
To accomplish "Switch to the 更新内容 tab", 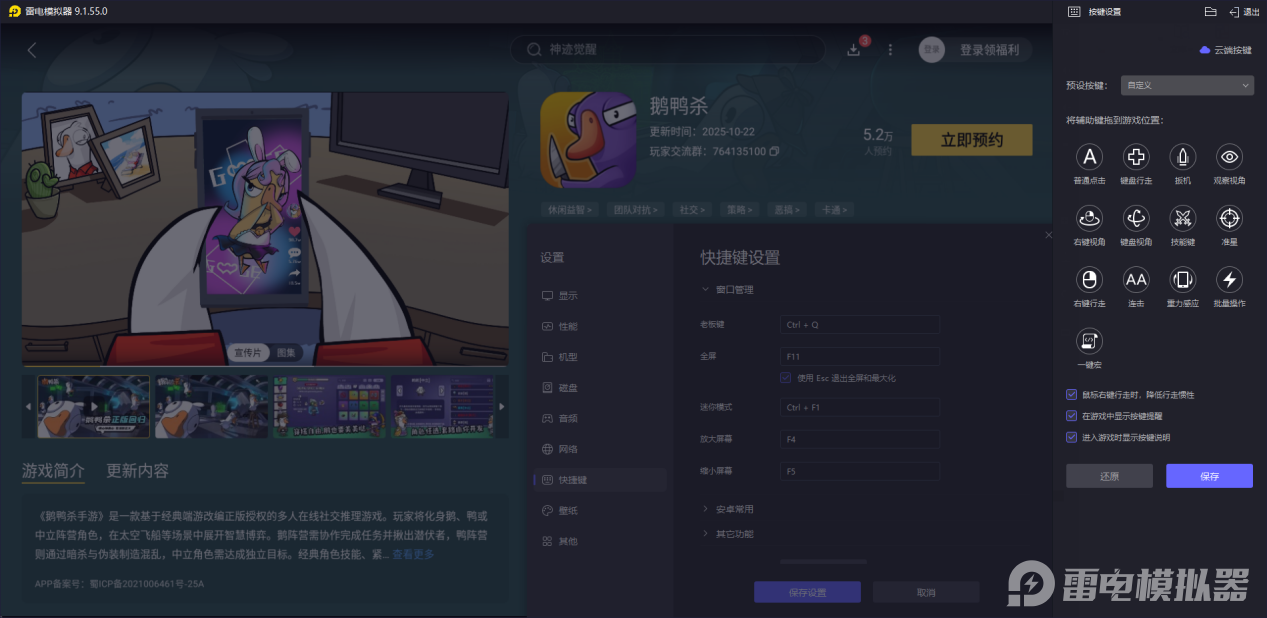I will 135,471.
